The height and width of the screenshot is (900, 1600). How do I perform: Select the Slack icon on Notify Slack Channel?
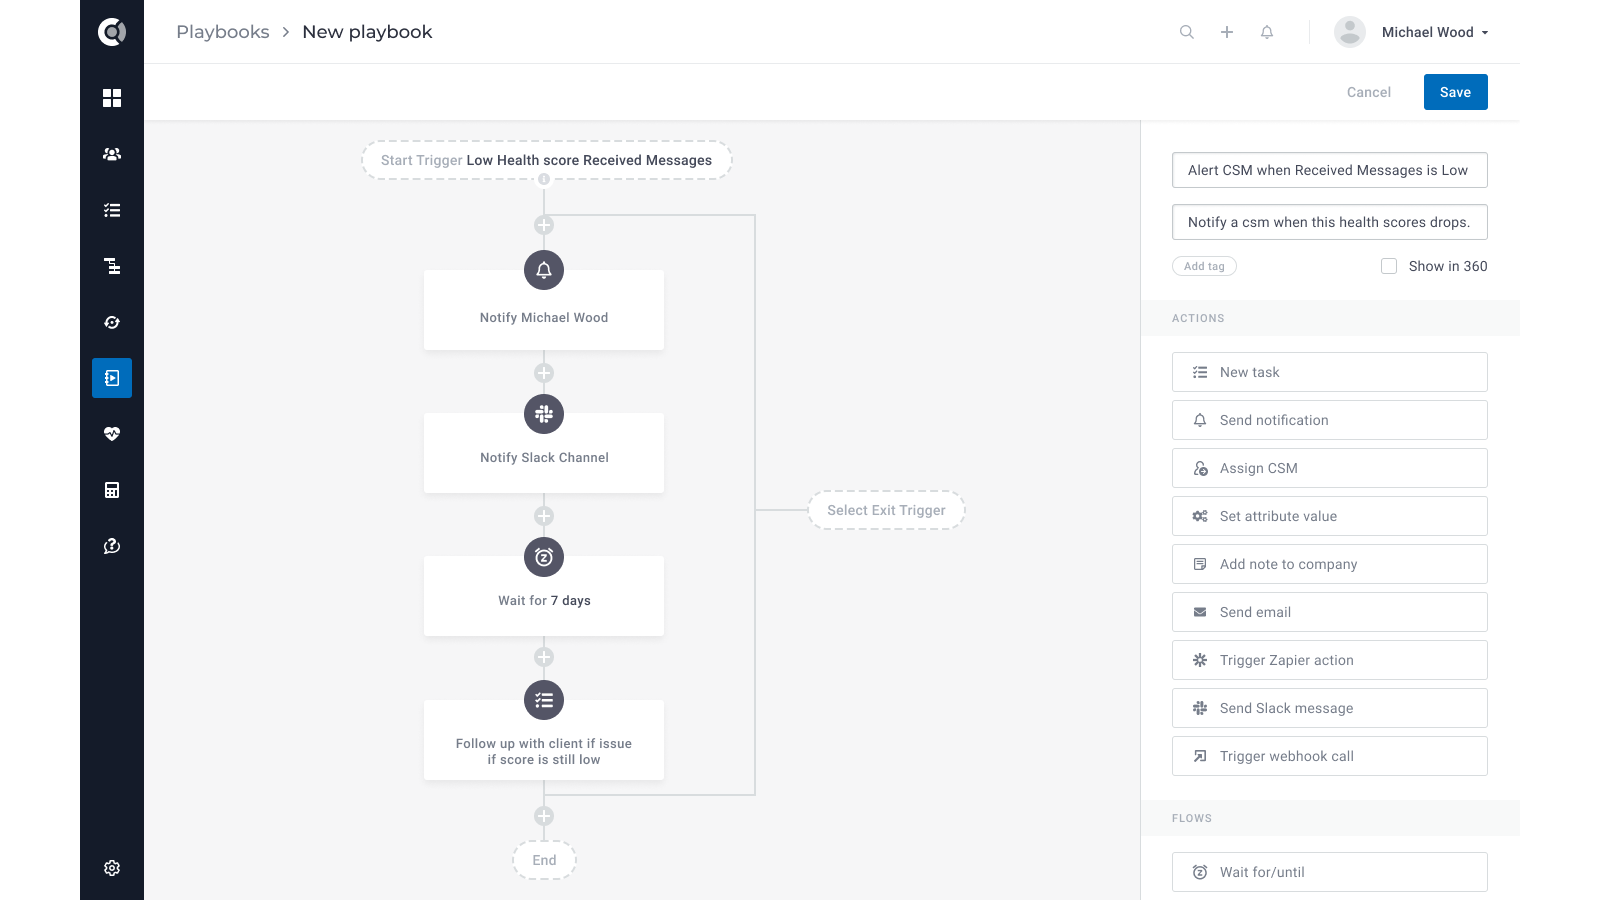544,414
